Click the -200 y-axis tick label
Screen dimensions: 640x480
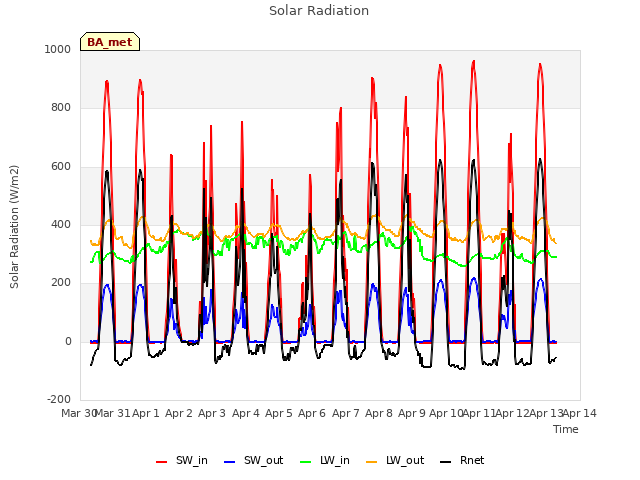click(59, 399)
